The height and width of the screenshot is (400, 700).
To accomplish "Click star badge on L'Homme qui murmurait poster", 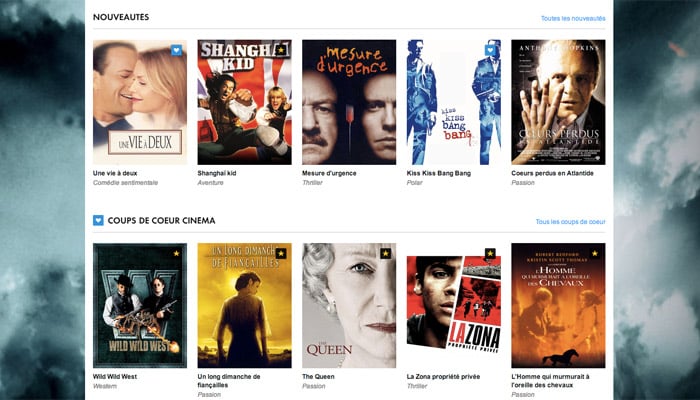I will click(594, 254).
